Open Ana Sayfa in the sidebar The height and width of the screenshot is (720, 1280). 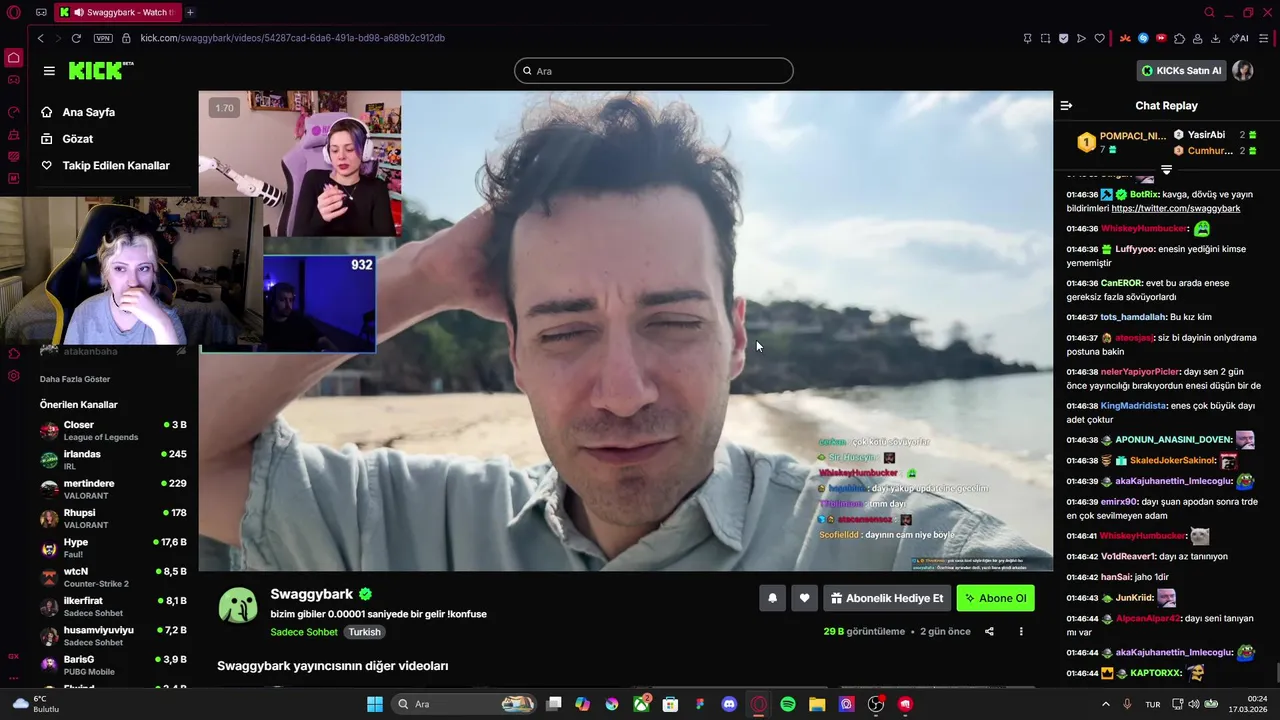(78, 112)
